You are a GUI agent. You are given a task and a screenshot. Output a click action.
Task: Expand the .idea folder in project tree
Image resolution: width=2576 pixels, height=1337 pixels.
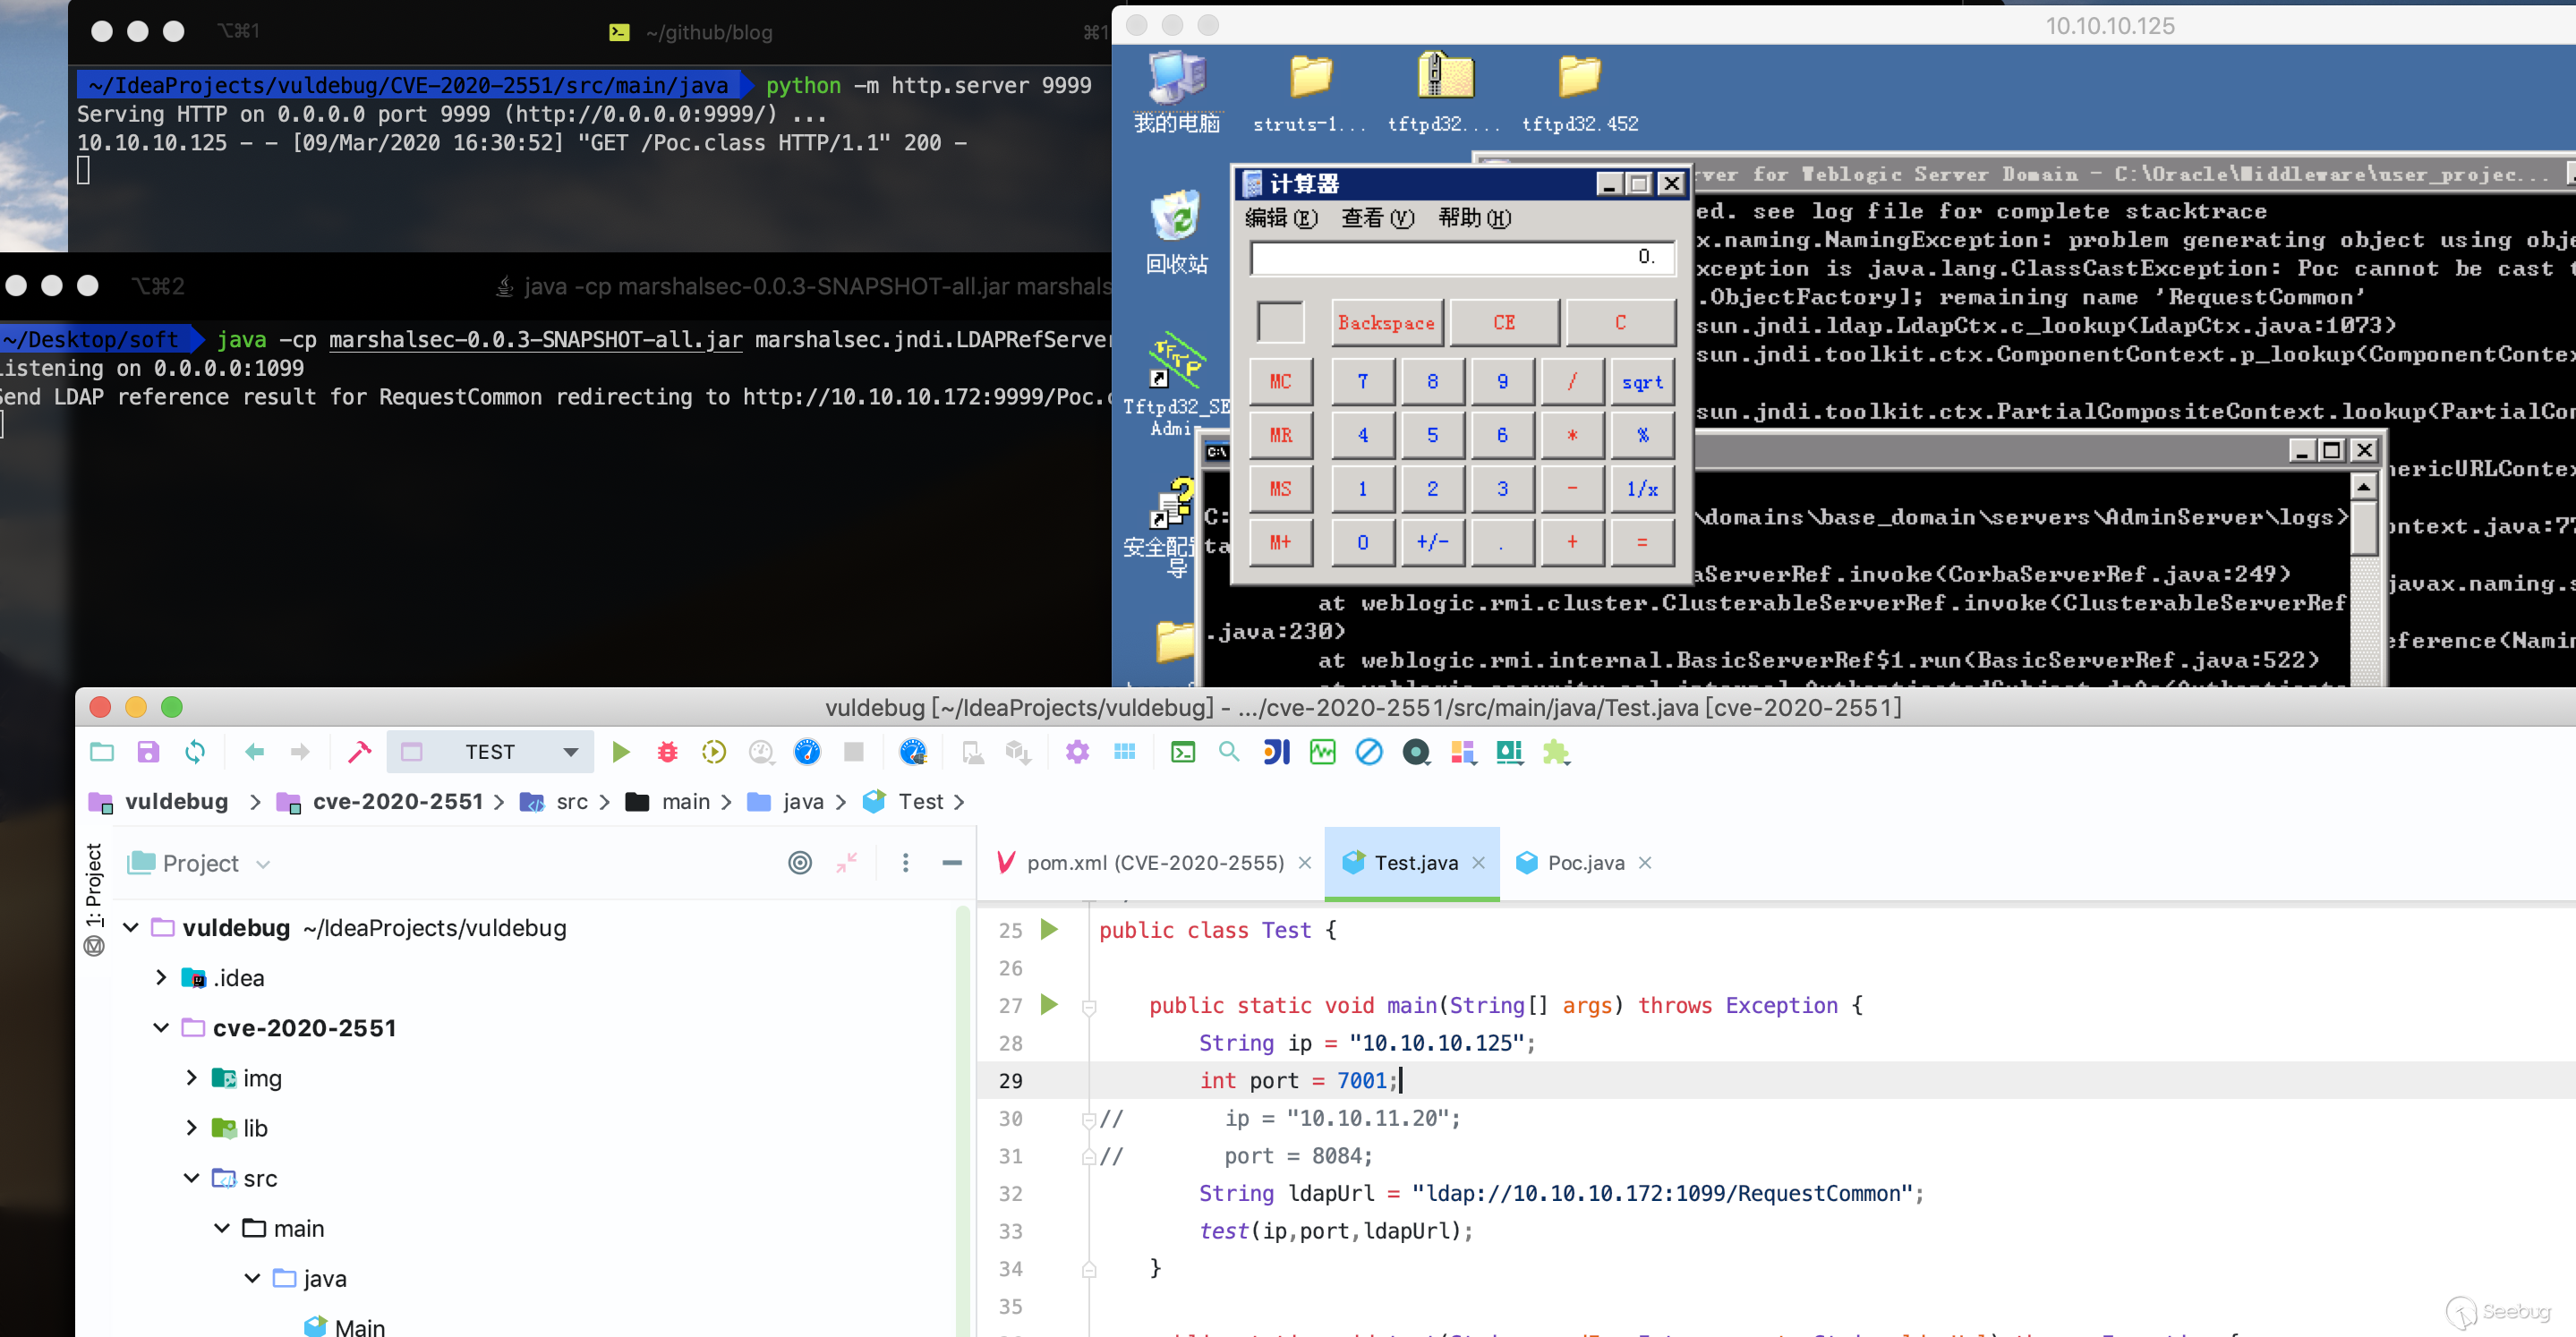point(161,978)
